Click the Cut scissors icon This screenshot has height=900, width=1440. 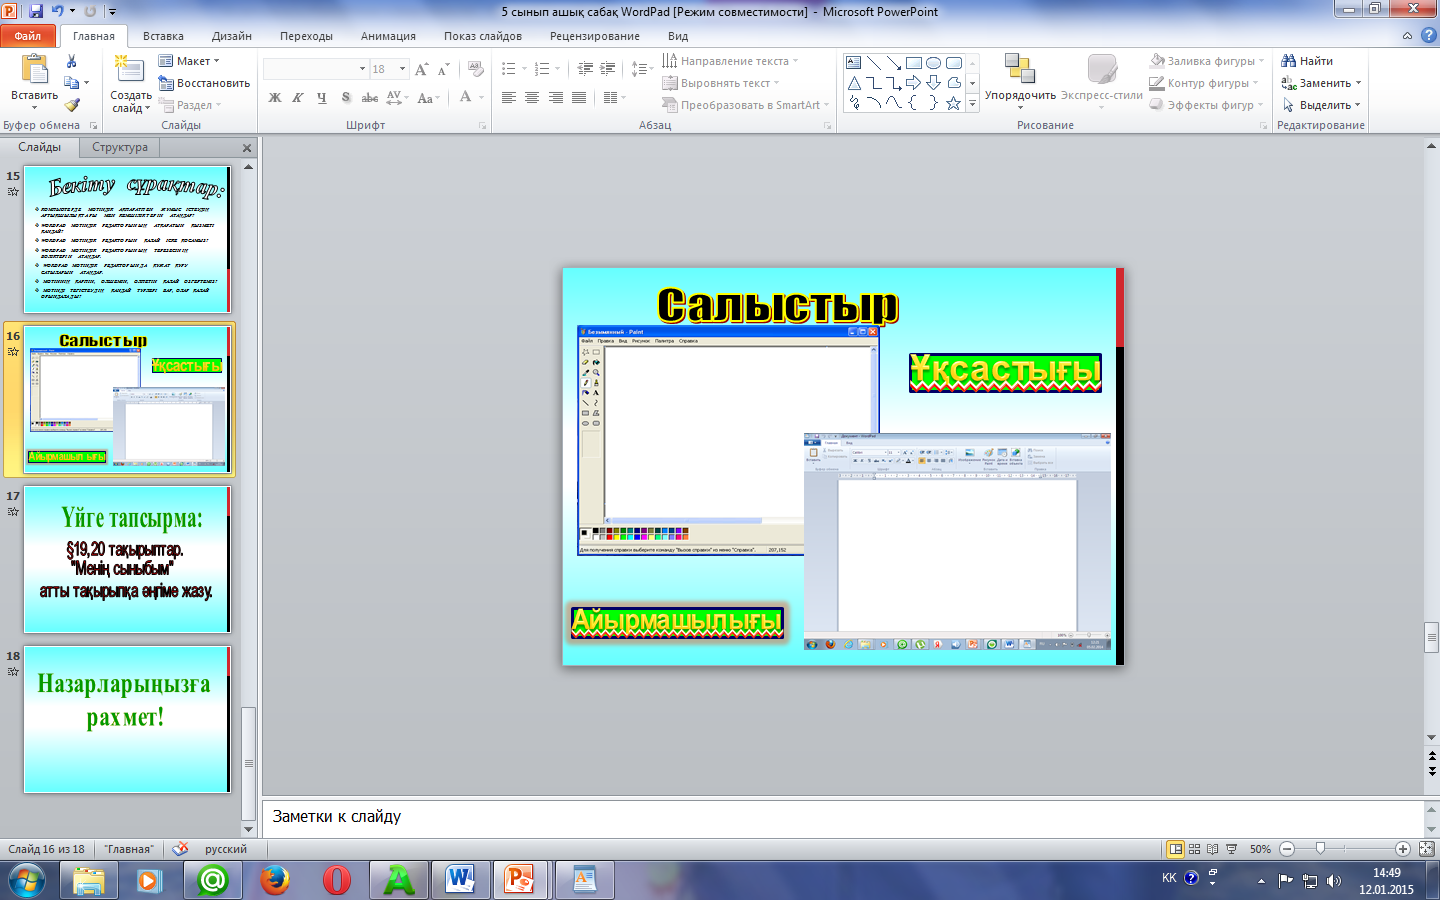(72, 61)
